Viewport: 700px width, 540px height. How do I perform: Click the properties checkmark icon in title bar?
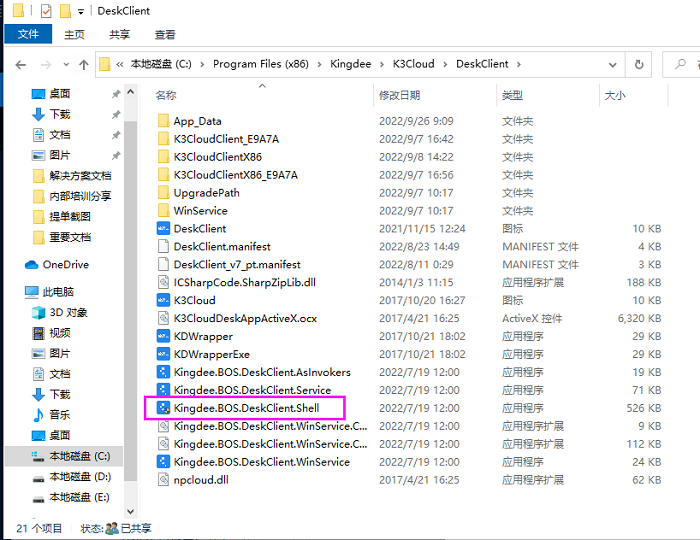click(x=46, y=11)
